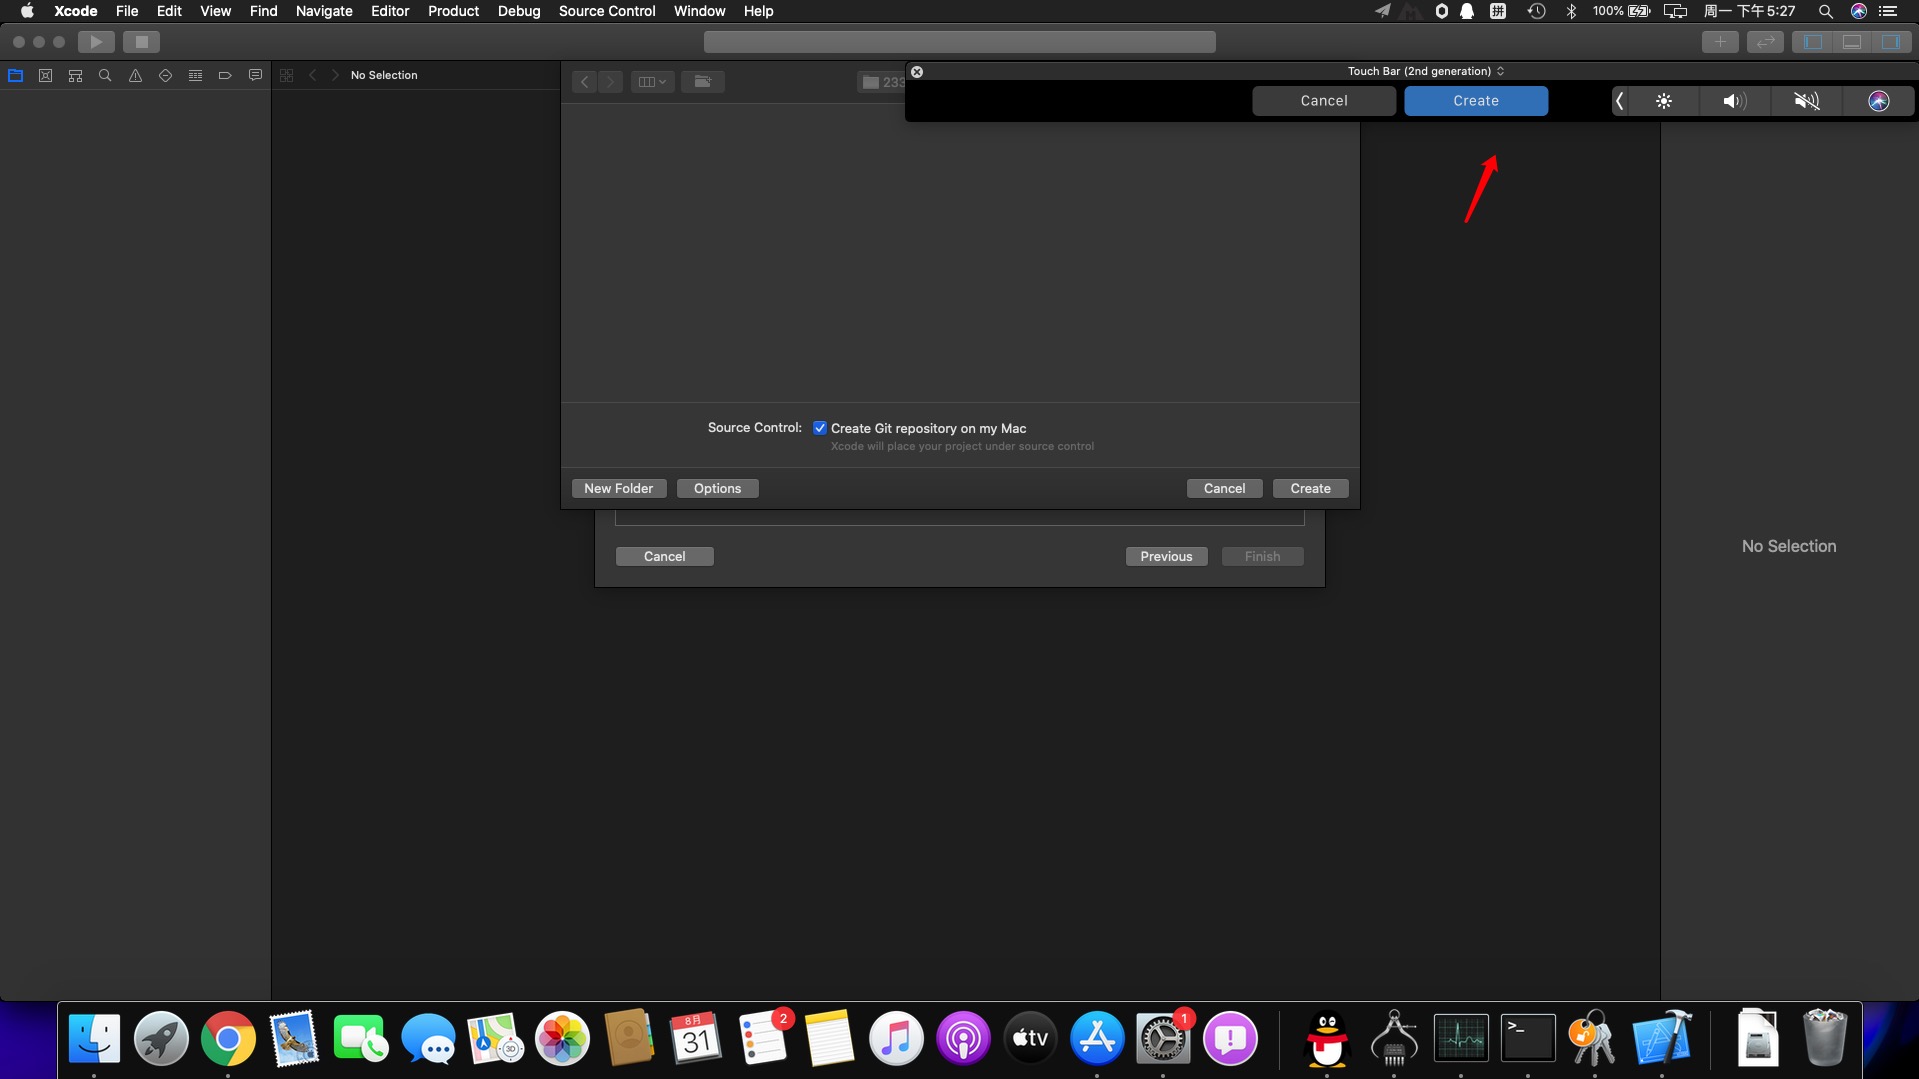
Task: Click Create in the save dialog
Action: point(1310,488)
